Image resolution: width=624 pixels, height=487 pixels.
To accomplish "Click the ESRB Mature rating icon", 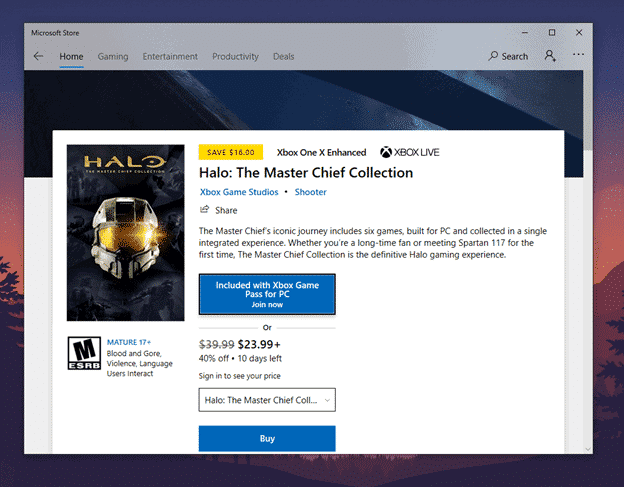I will [84, 353].
